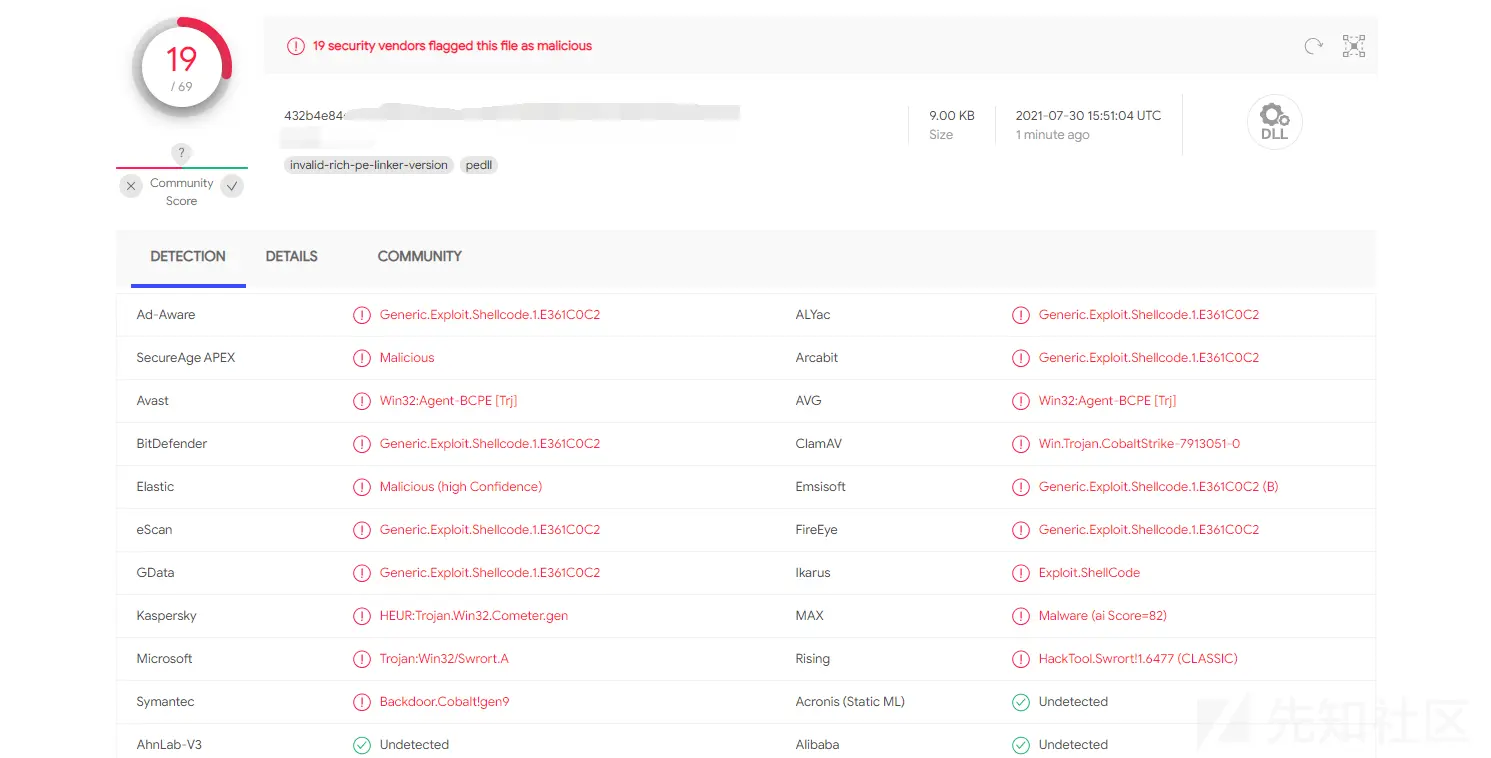Click the alert icon next to ClamAV detection
1491x758 pixels.
(1021, 444)
